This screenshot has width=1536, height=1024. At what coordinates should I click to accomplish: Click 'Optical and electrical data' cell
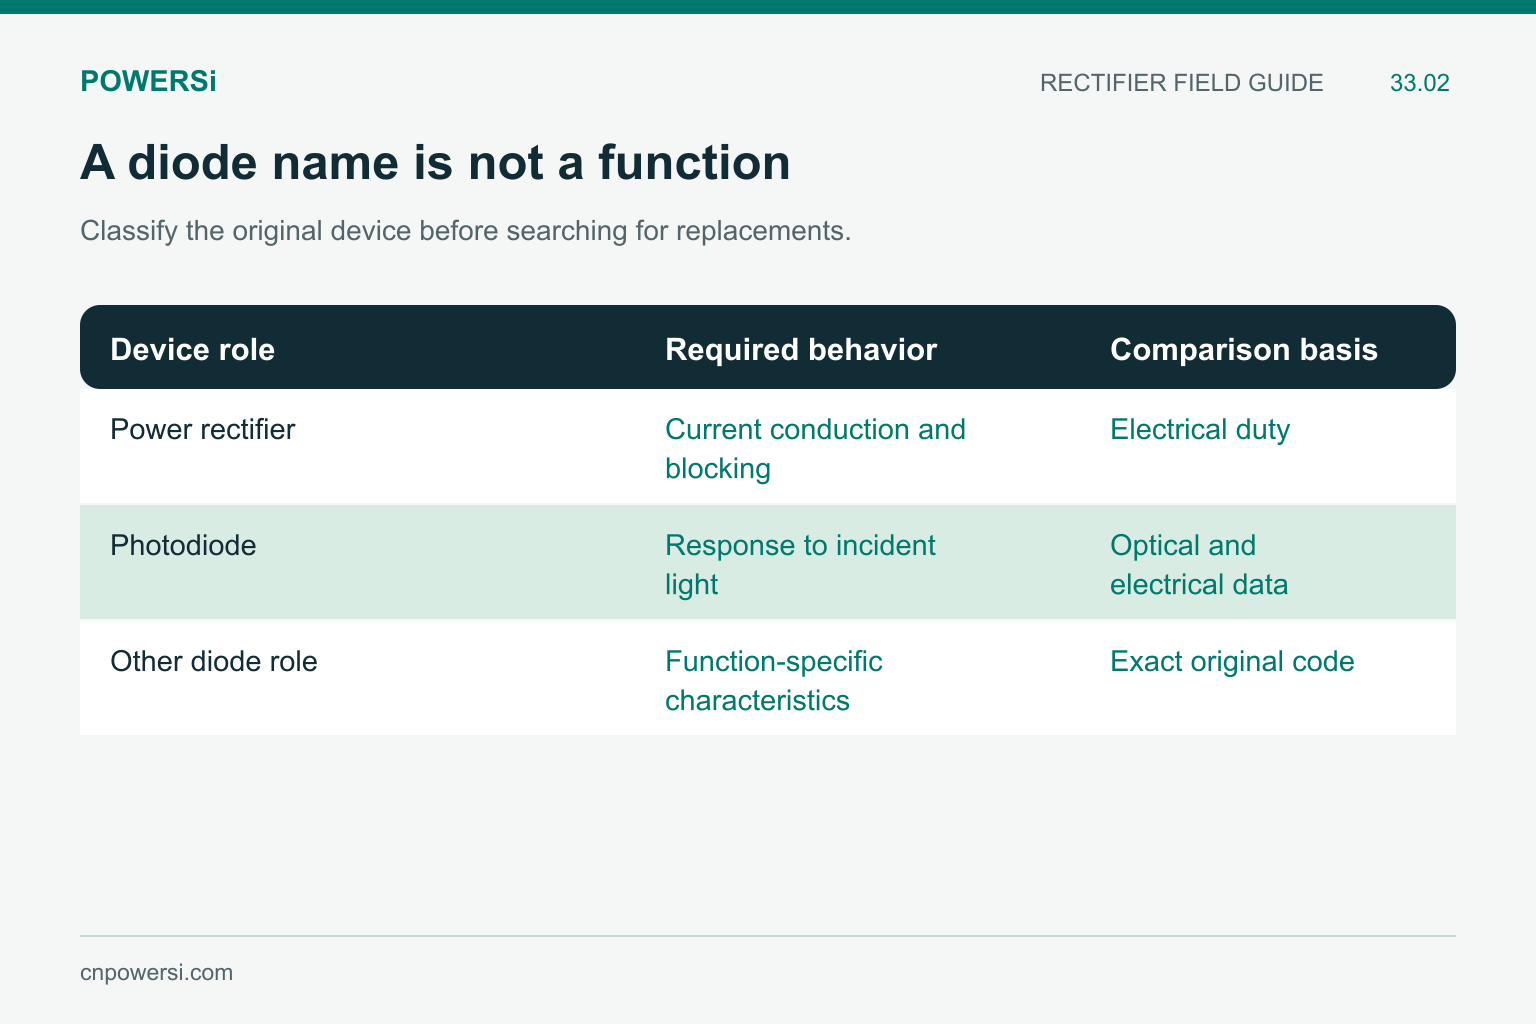(x=1199, y=565)
